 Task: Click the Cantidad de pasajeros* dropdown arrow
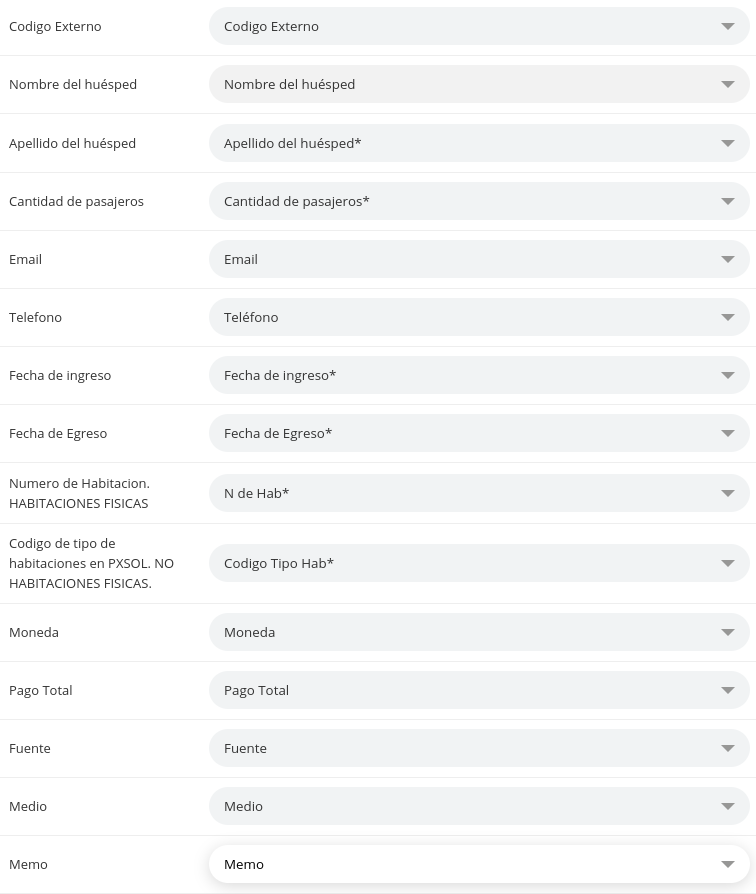[x=728, y=201]
